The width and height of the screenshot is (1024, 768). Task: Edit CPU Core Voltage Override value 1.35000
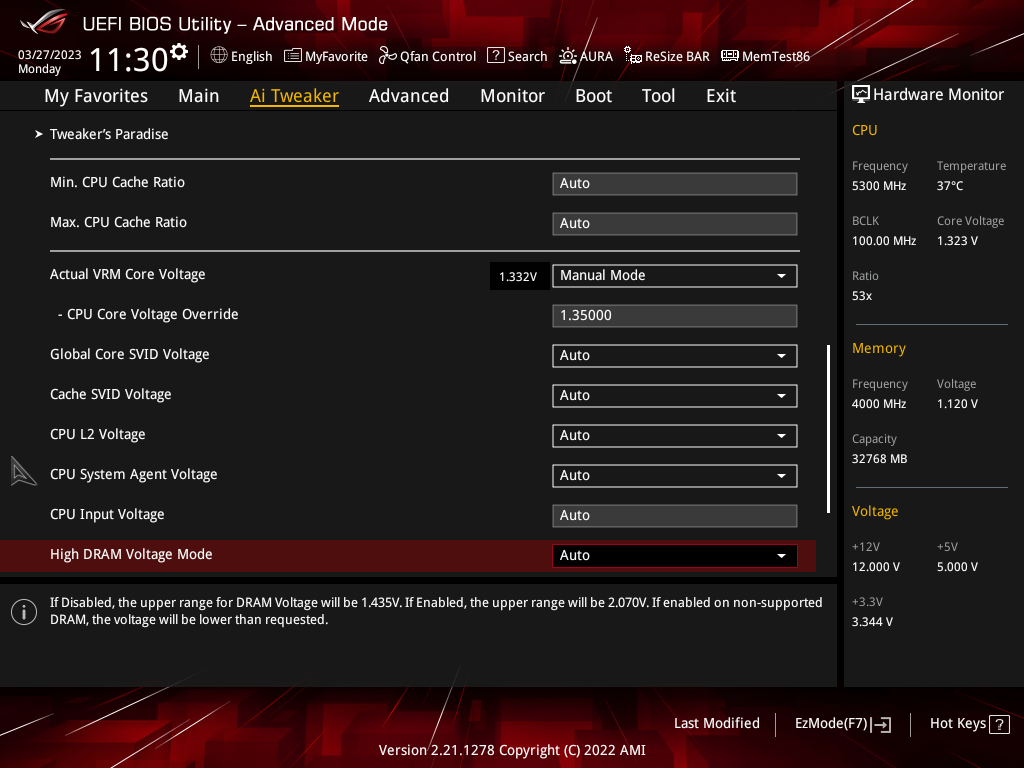pyautogui.click(x=675, y=315)
